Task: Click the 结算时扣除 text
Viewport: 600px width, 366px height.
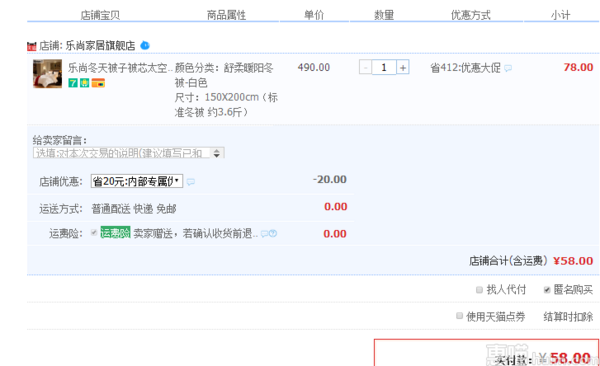Action: pos(568,317)
